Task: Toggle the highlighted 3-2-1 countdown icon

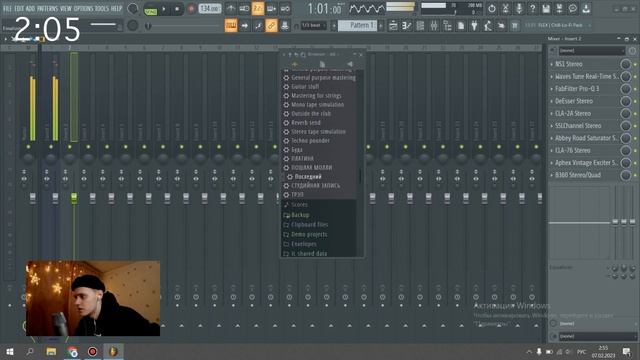Action: pyautogui.click(x=258, y=9)
